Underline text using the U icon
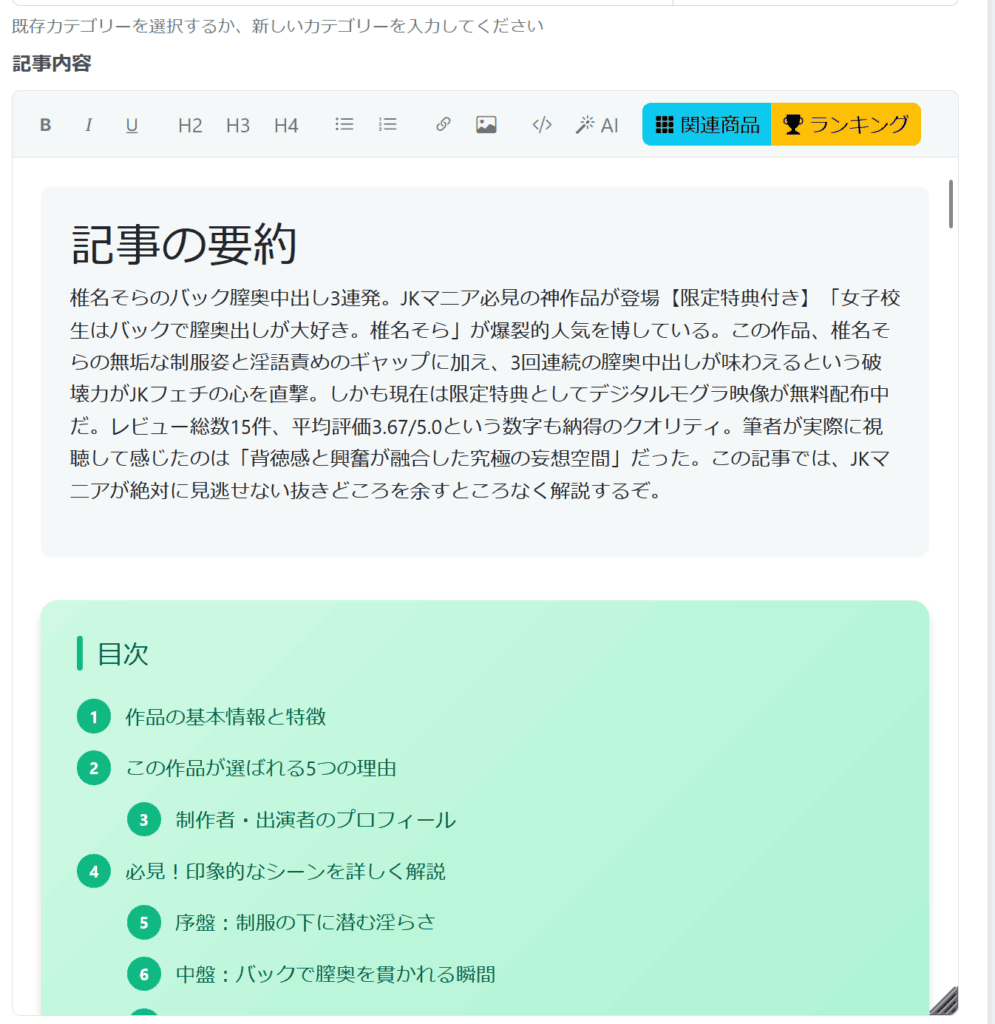This screenshot has height=1024, width=995. click(132, 125)
